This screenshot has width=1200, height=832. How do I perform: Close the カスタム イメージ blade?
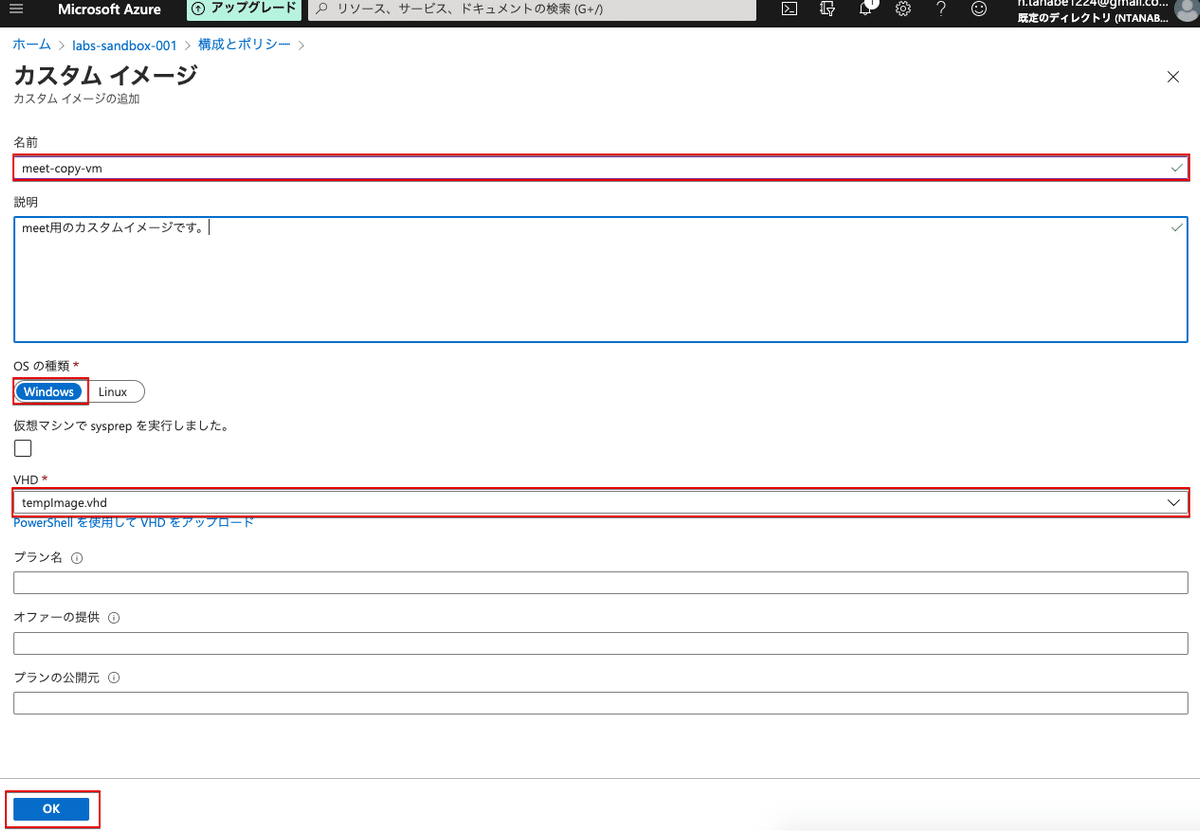[x=1173, y=78]
